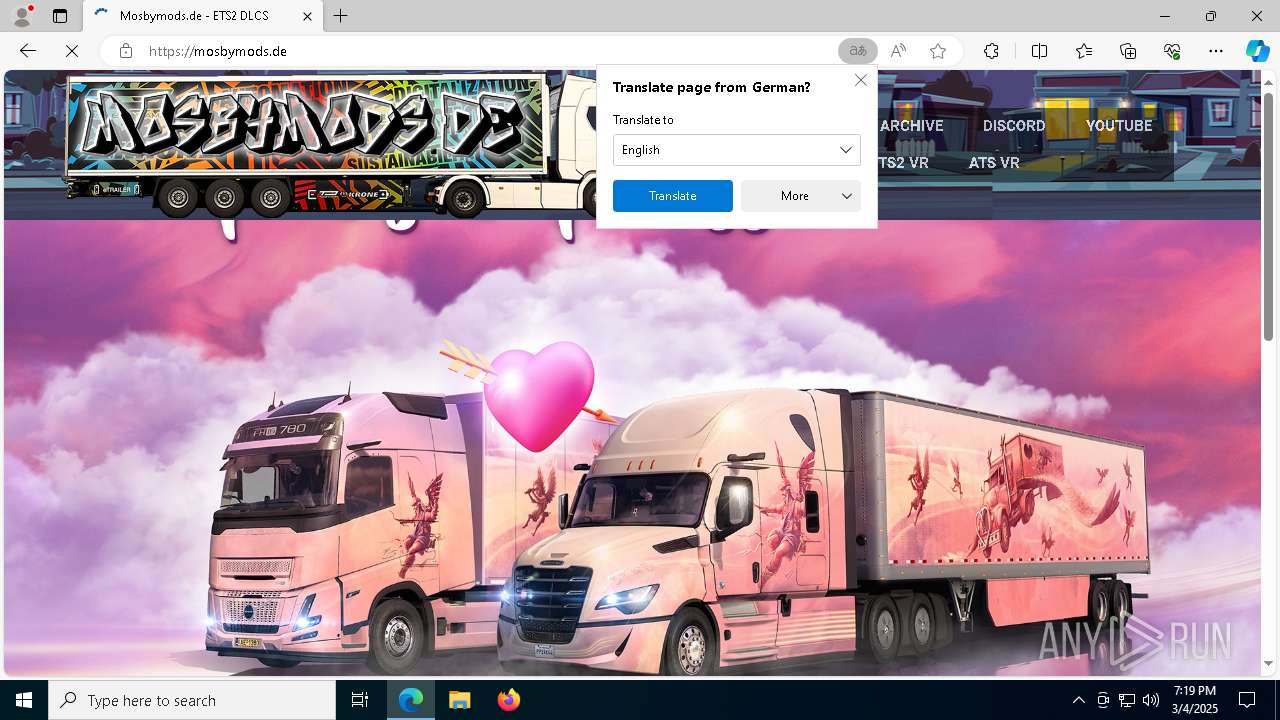Open the tab actions menu icon
Viewport: 1280px width, 720px height.
click(60, 16)
